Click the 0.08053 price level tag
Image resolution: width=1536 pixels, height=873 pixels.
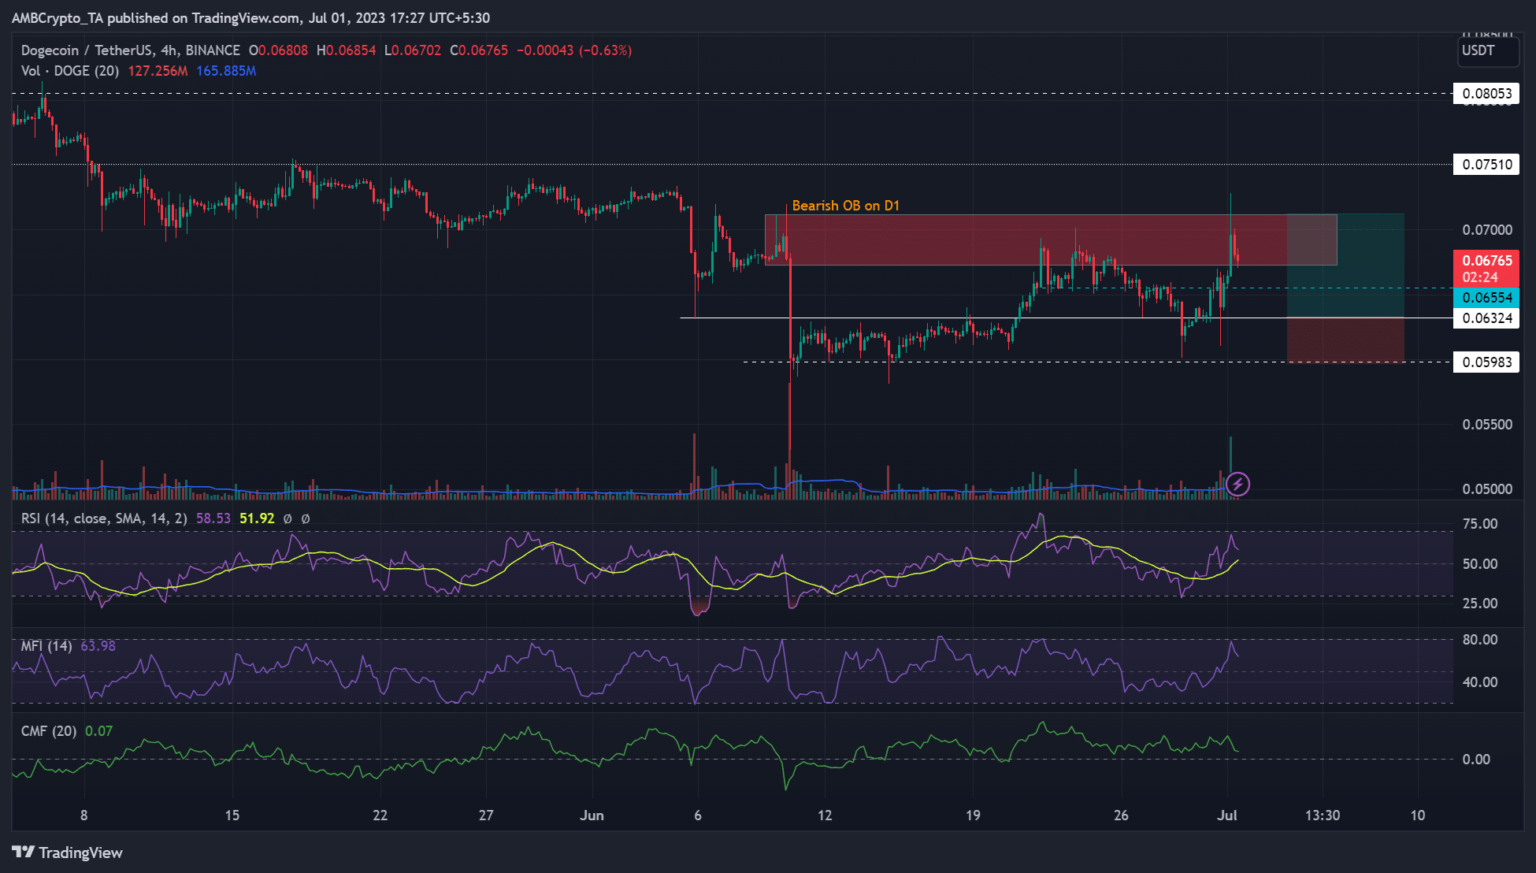[x=1486, y=94]
